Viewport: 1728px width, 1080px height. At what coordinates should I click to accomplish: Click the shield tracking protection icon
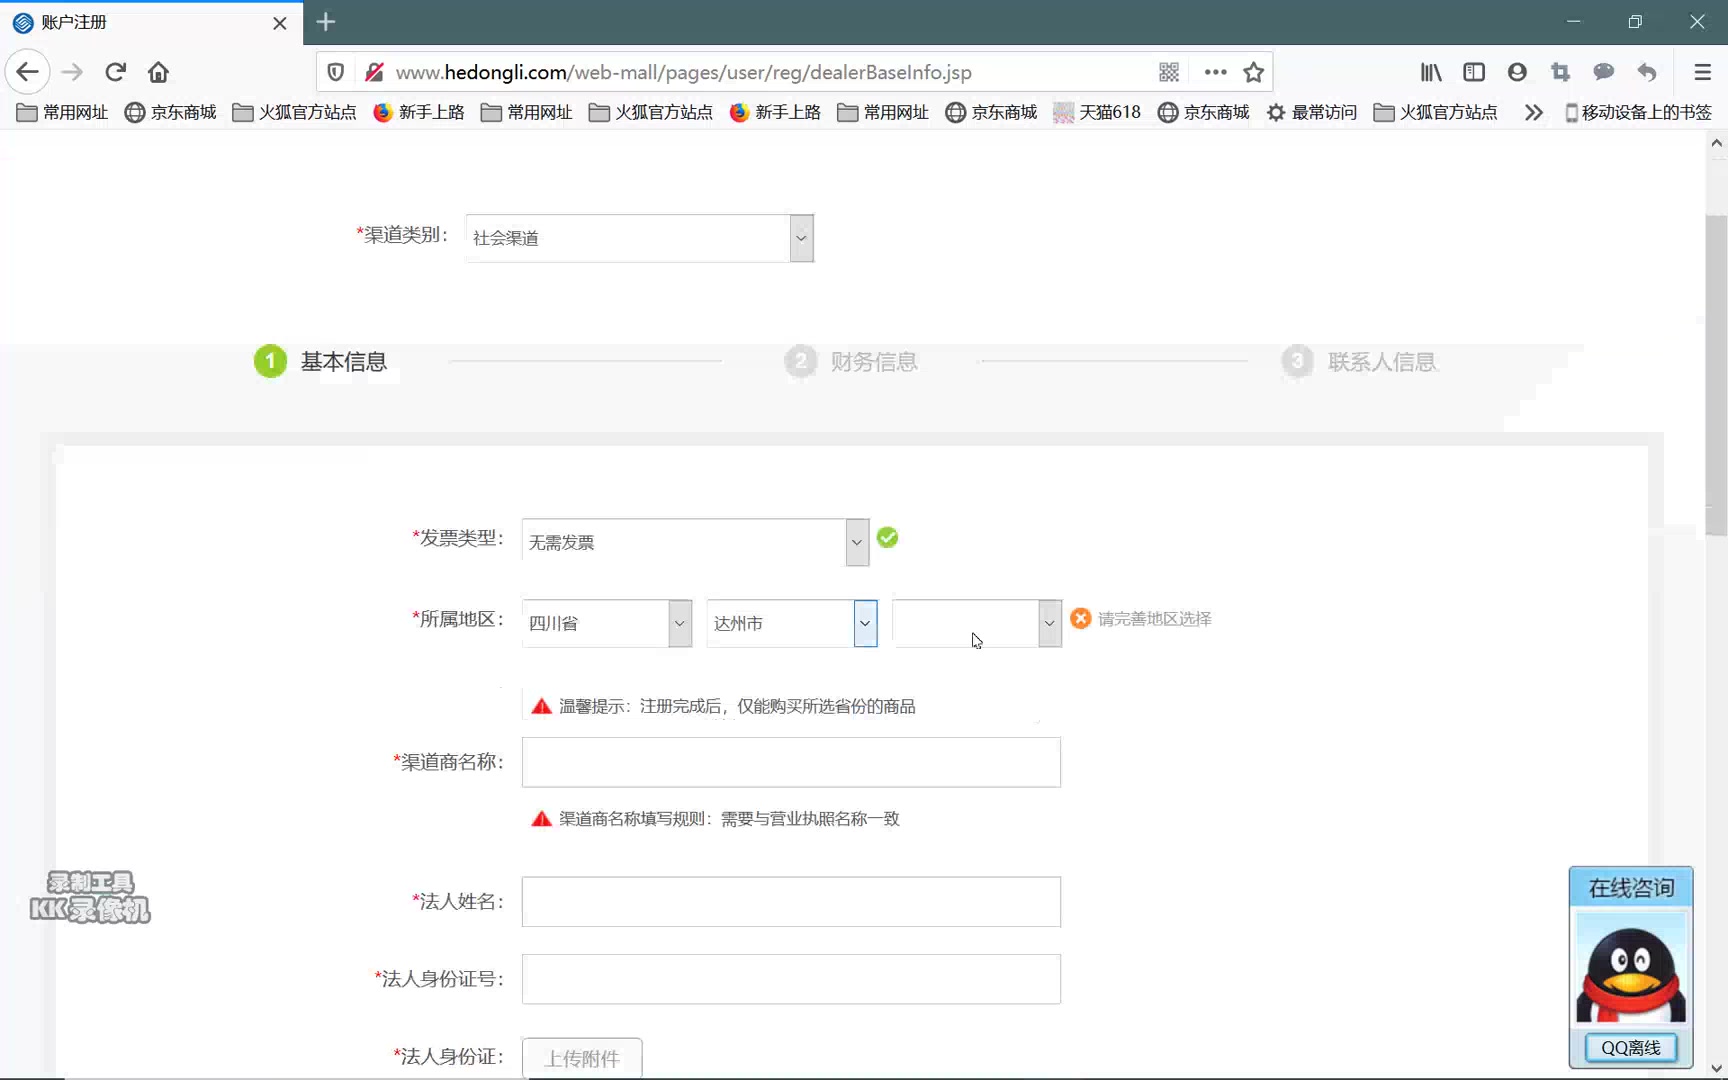336,72
